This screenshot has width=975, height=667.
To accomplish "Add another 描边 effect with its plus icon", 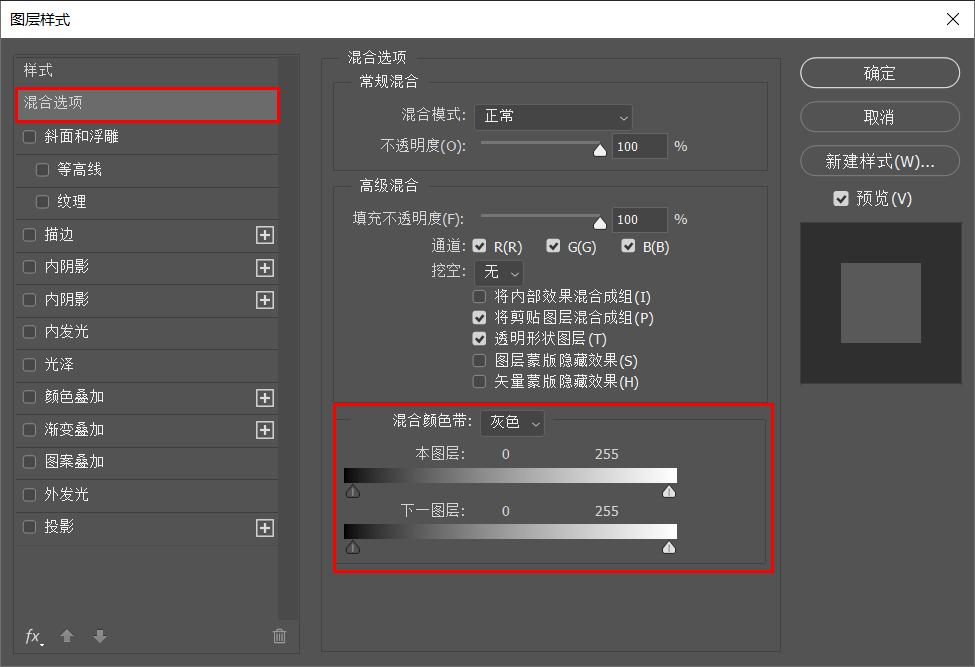I will (265, 235).
